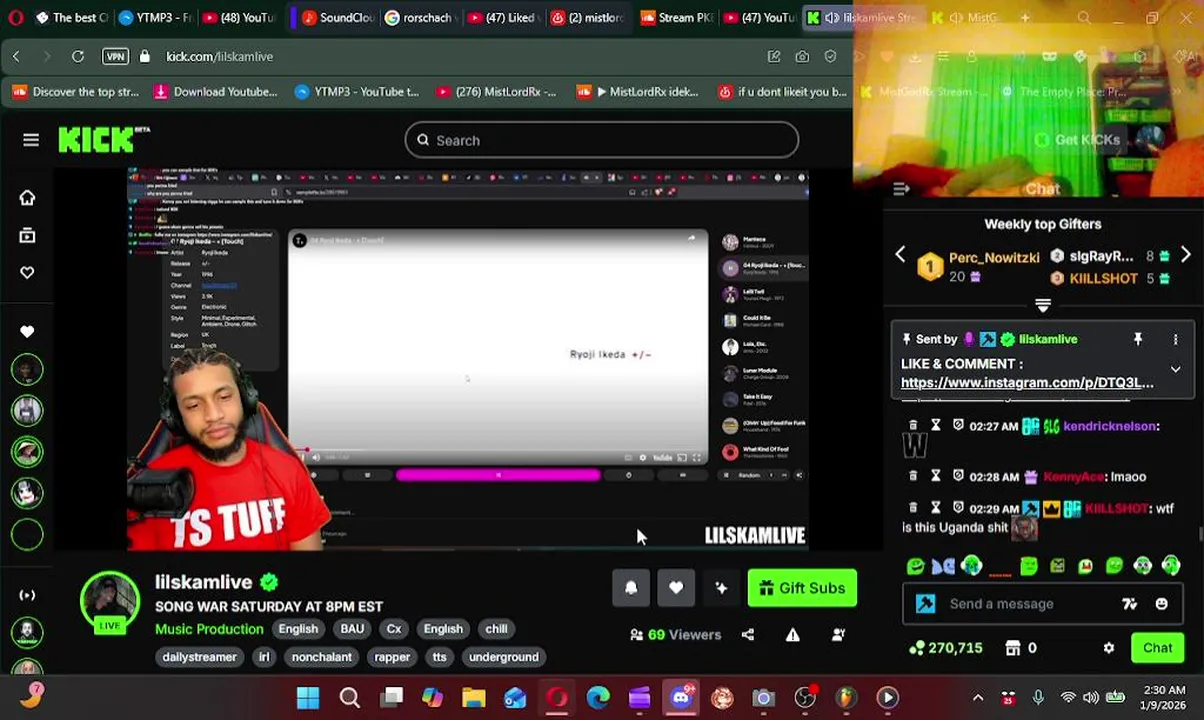1204x720 pixels.
Task: Toggle the browser VPN badge
Action: (115, 57)
